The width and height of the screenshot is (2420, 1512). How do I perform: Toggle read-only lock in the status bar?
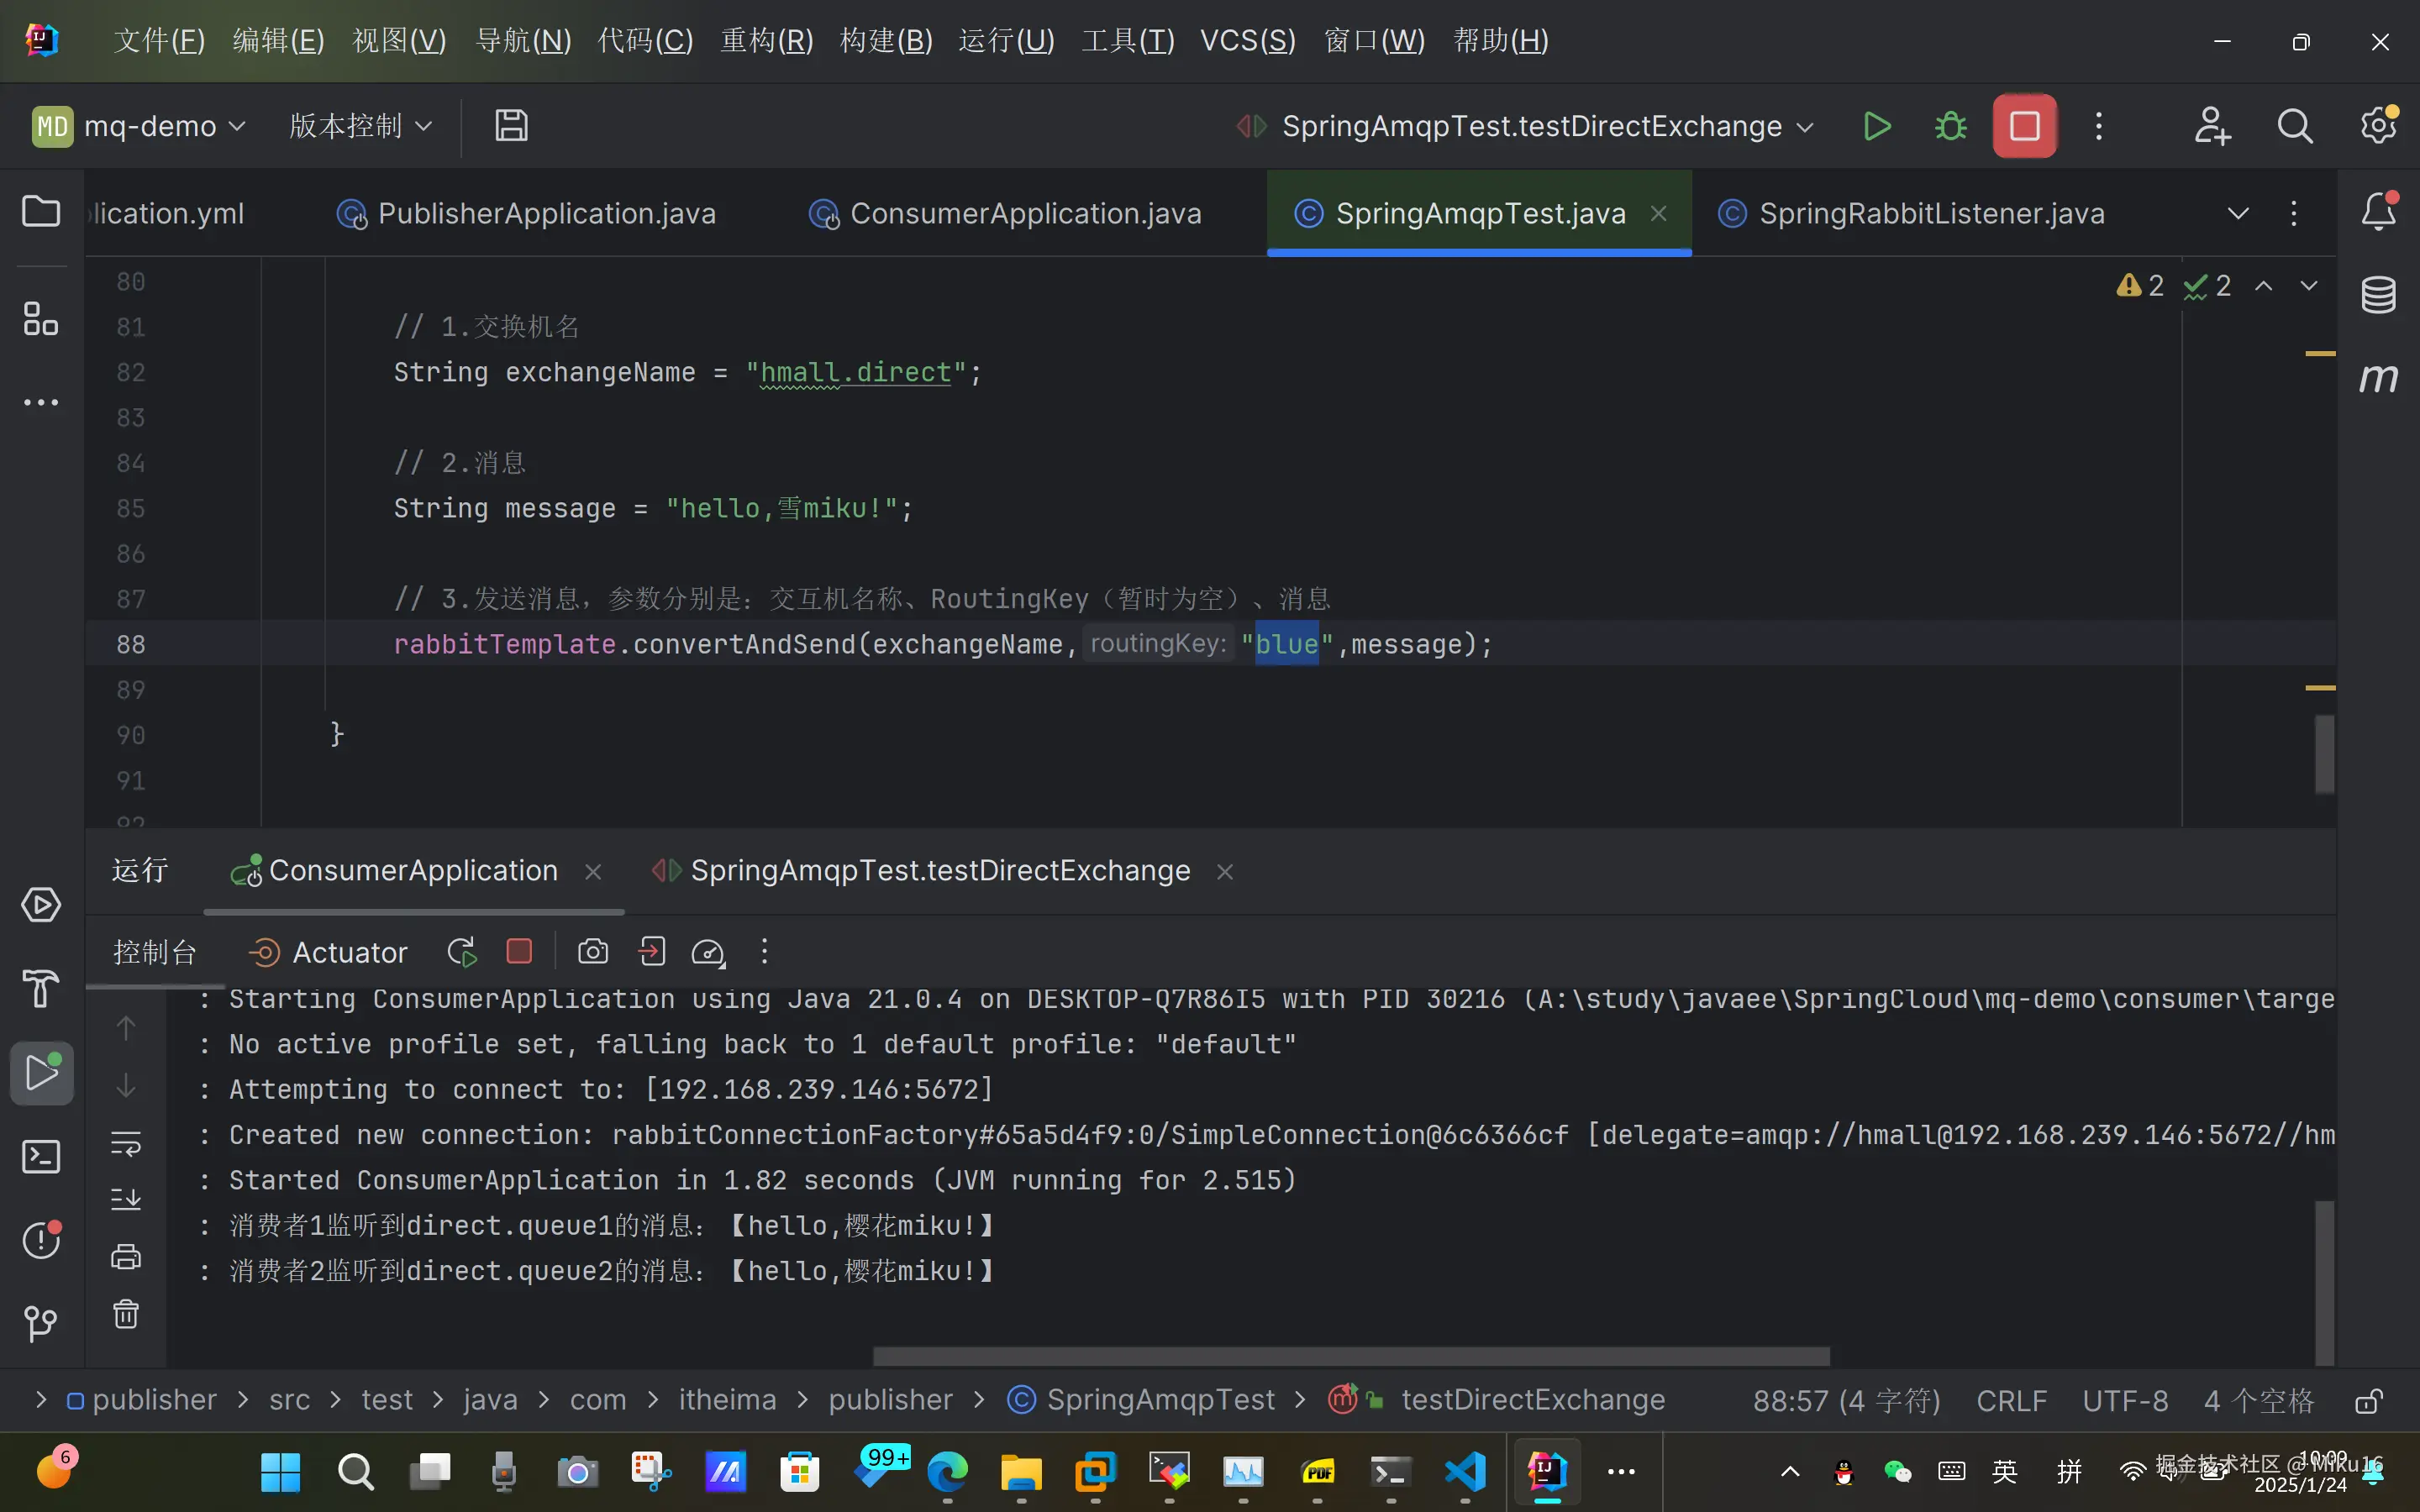[x=2368, y=1401]
